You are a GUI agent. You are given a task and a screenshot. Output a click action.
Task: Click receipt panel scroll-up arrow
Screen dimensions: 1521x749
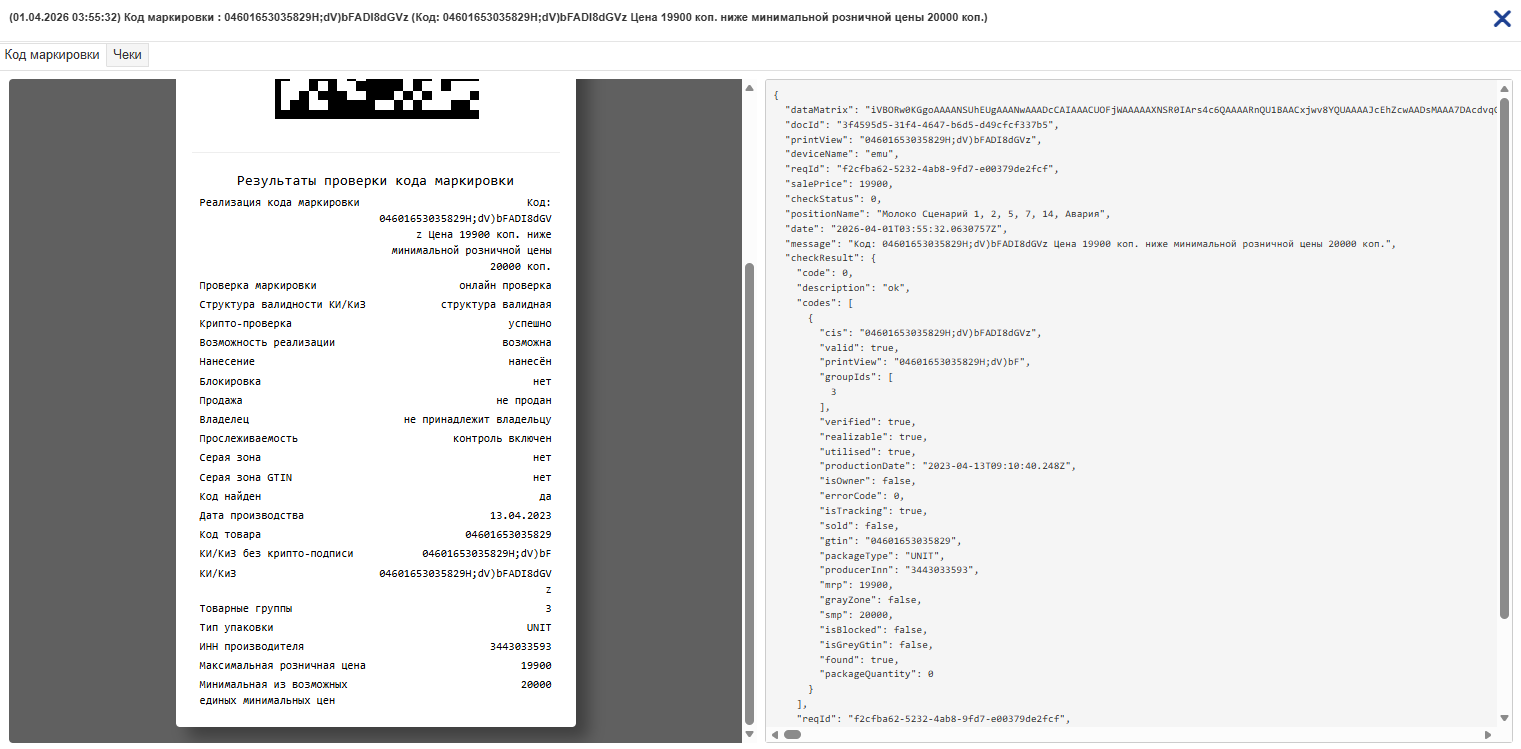pos(749,88)
